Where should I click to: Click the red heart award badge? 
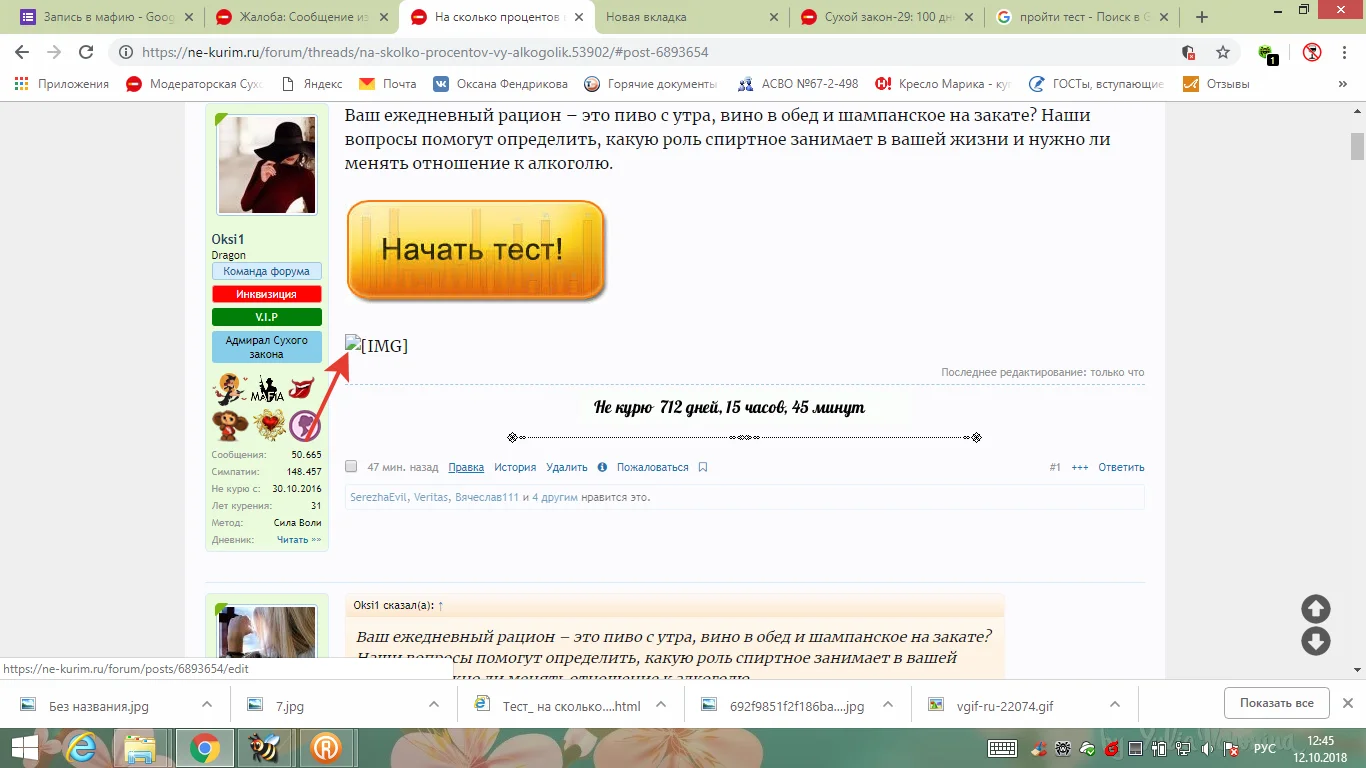coord(269,425)
